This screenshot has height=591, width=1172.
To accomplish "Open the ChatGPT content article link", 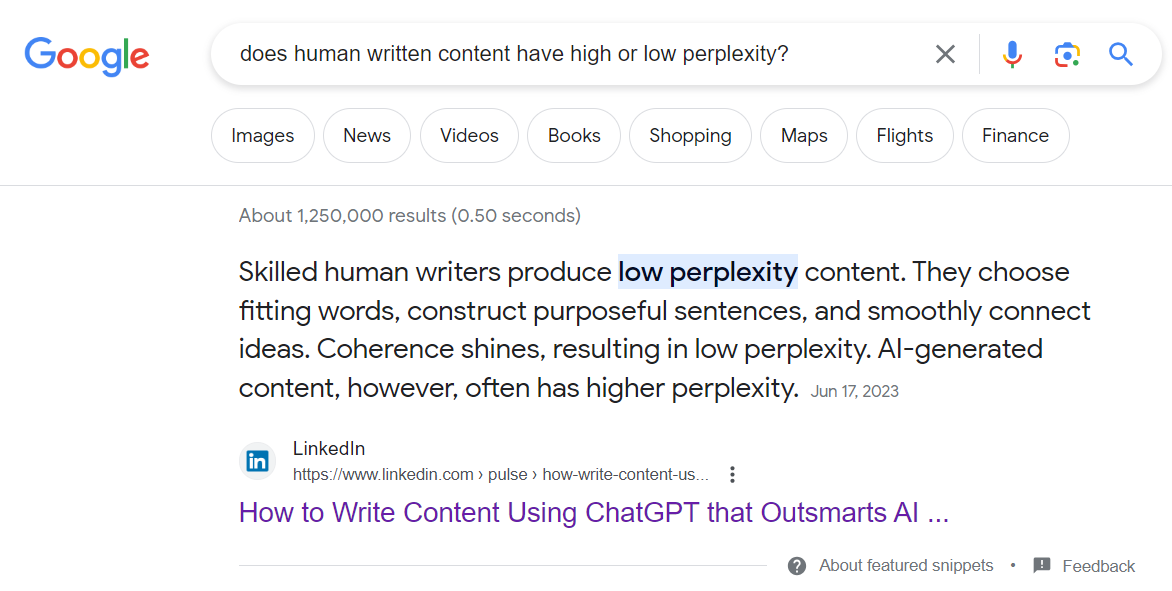I will tap(593, 513).
